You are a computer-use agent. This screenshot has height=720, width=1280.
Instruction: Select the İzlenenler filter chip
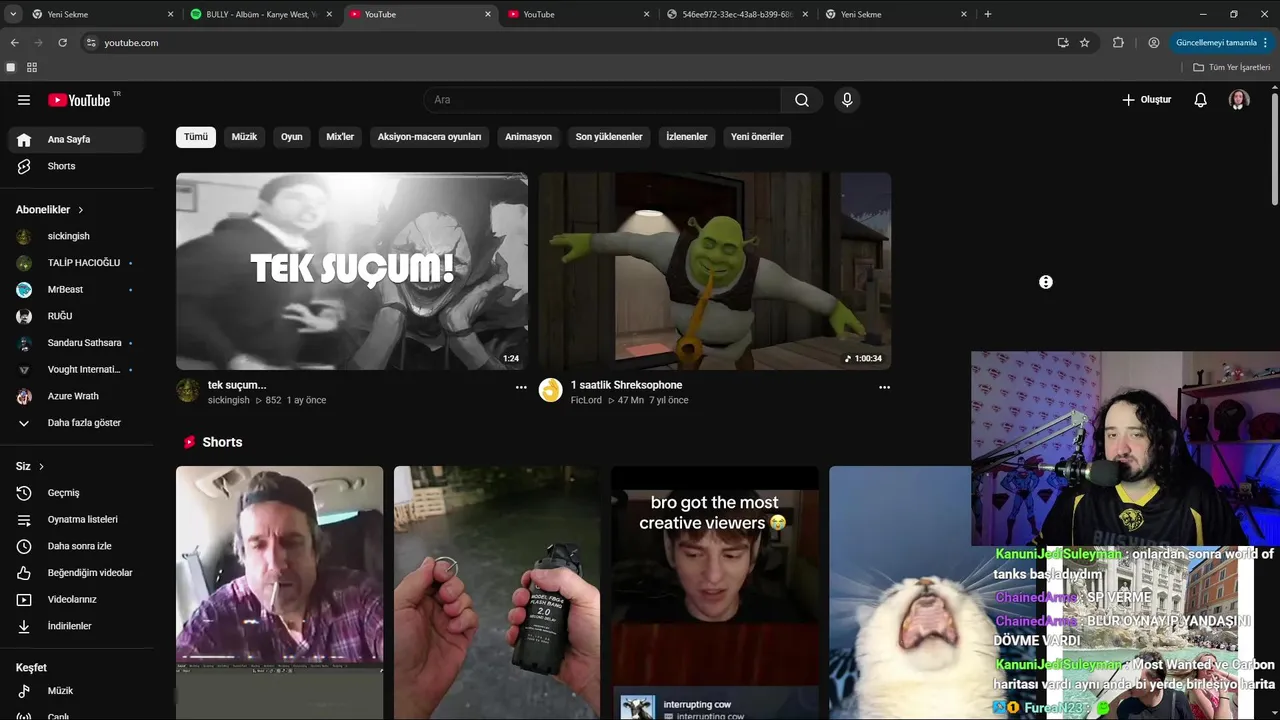tap(687, 137)
